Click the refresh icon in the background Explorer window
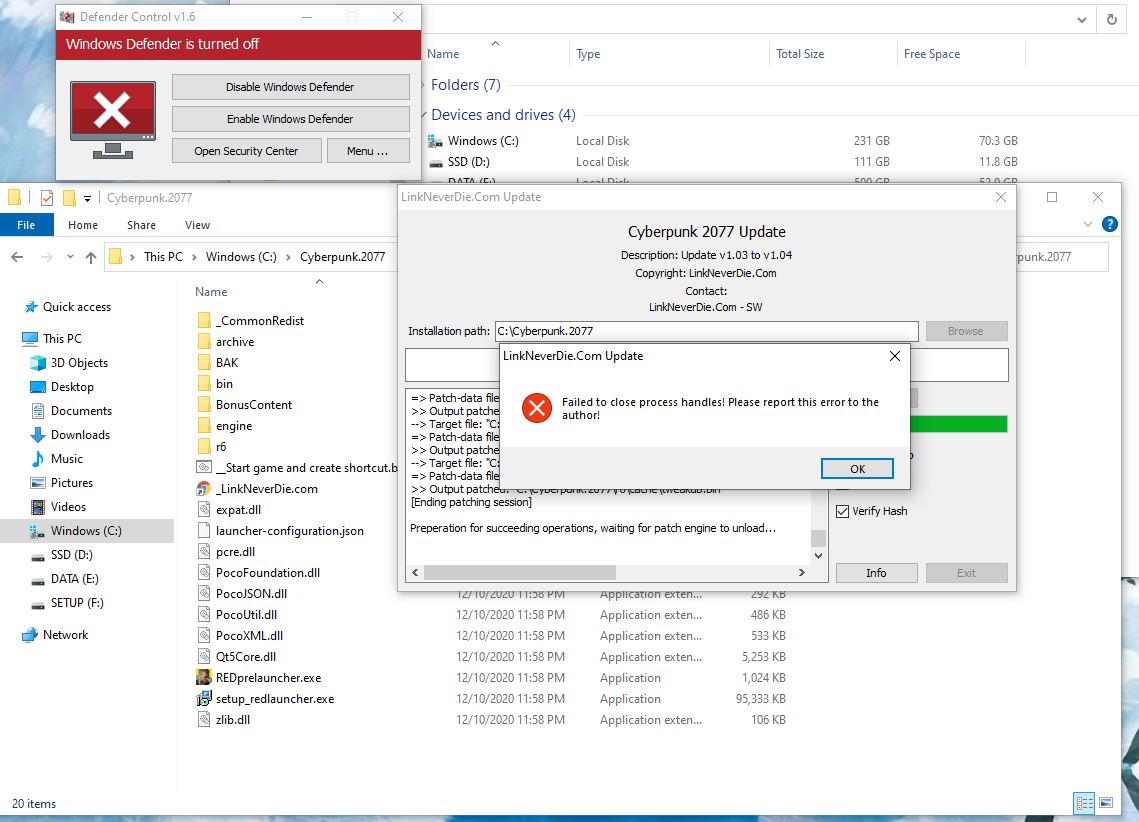 [1111, 19]
